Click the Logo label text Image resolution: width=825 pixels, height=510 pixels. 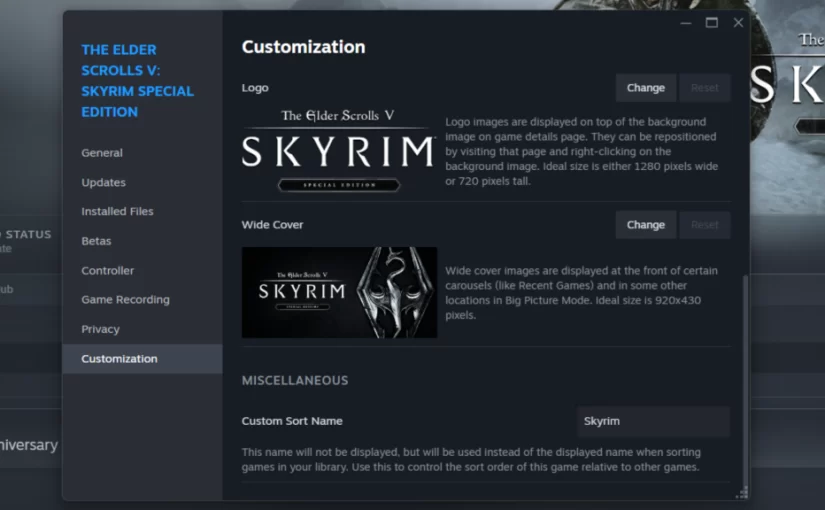click(255, 88)
